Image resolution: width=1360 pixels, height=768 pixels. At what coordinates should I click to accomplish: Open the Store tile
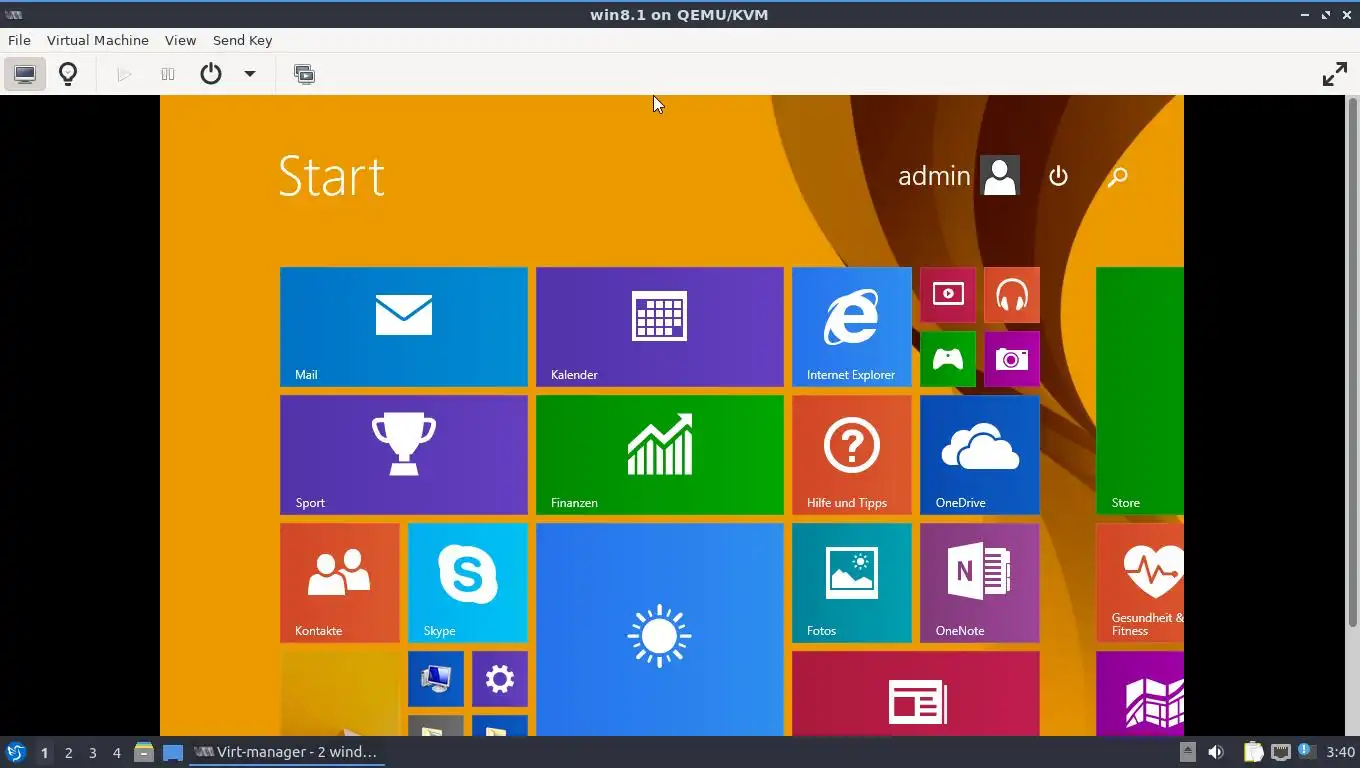pos(1140,391)
